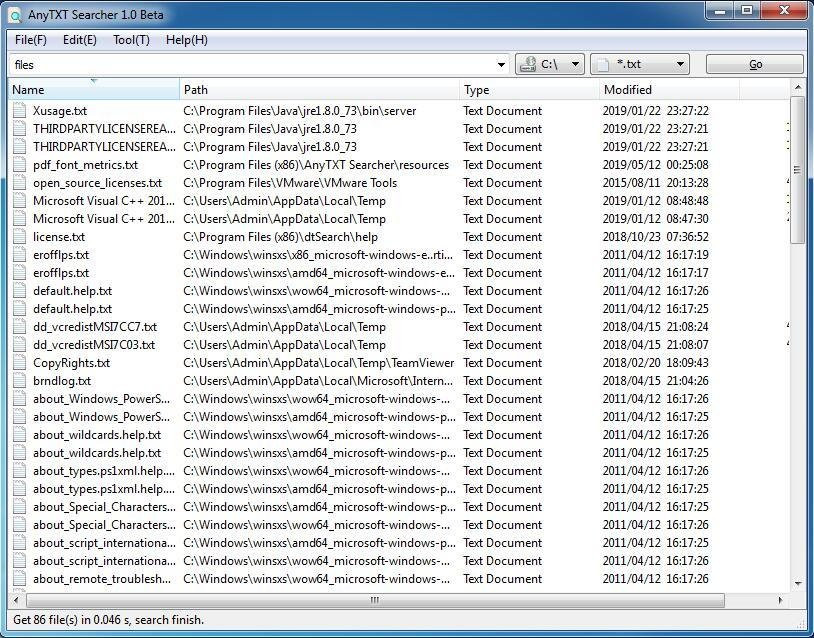The height and width of the screenshot is (638, 814).
Task: Click path C:\Program Files (x86)\AnyTXT Searcher\resources
Action: [x=316, y=165]
